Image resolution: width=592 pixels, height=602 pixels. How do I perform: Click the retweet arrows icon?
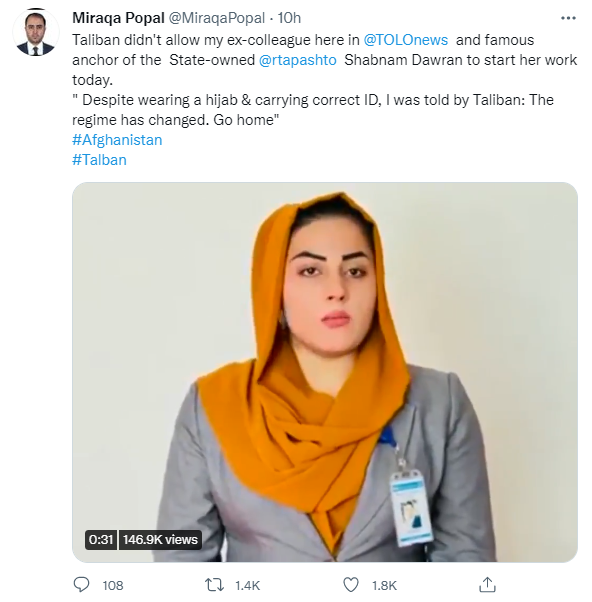(214, 585)
